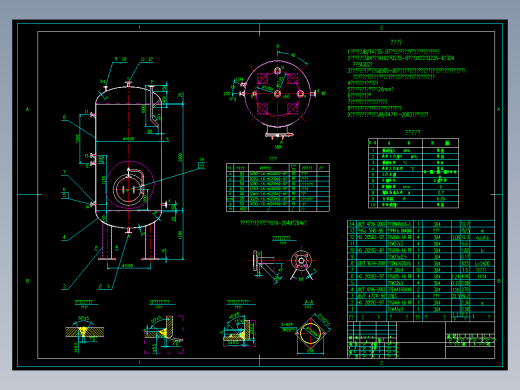Screen dimensions: 520x390
Task: Click the title block at drawing bottom right
Action: (421, 340)
